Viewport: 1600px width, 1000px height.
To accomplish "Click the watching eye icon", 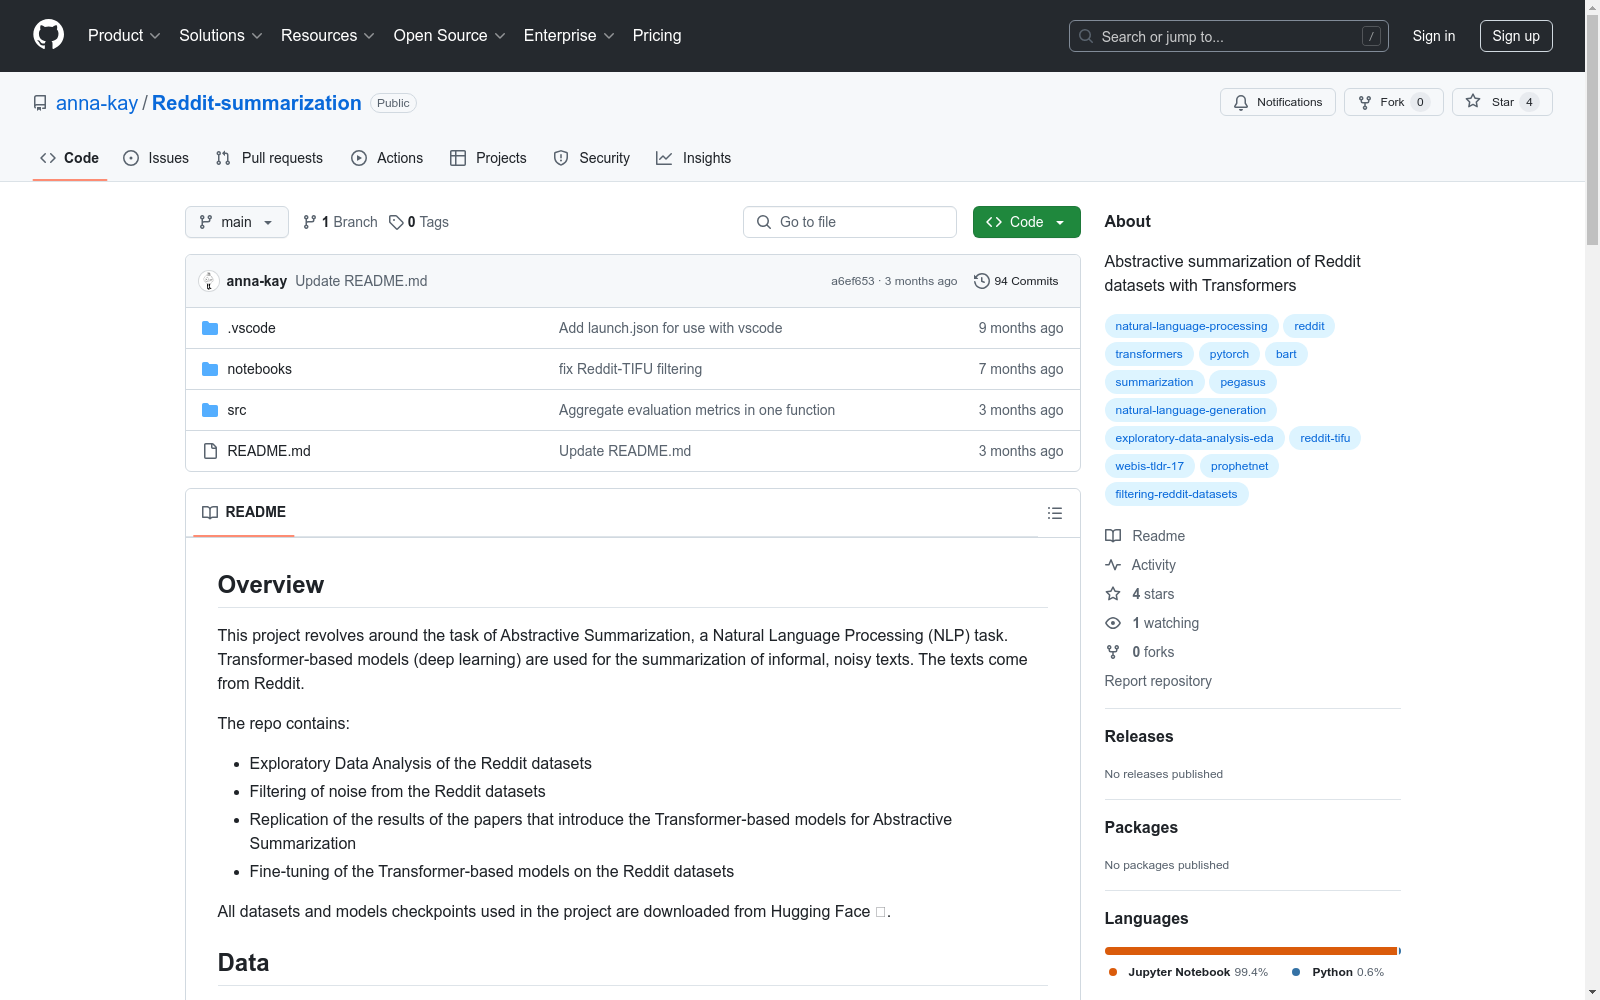I will click(x=1113, y=623).
